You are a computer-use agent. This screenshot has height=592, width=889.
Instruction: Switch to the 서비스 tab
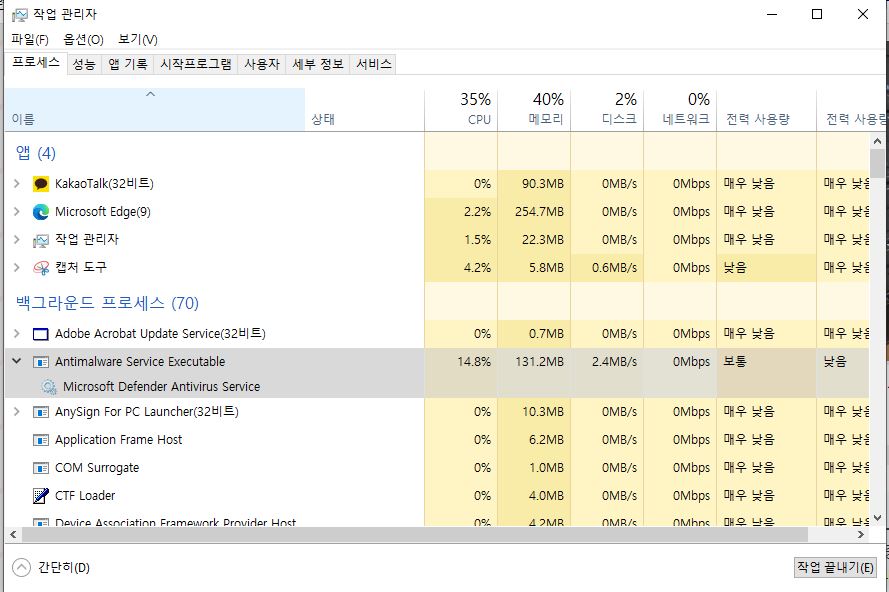tap(374, 64)
